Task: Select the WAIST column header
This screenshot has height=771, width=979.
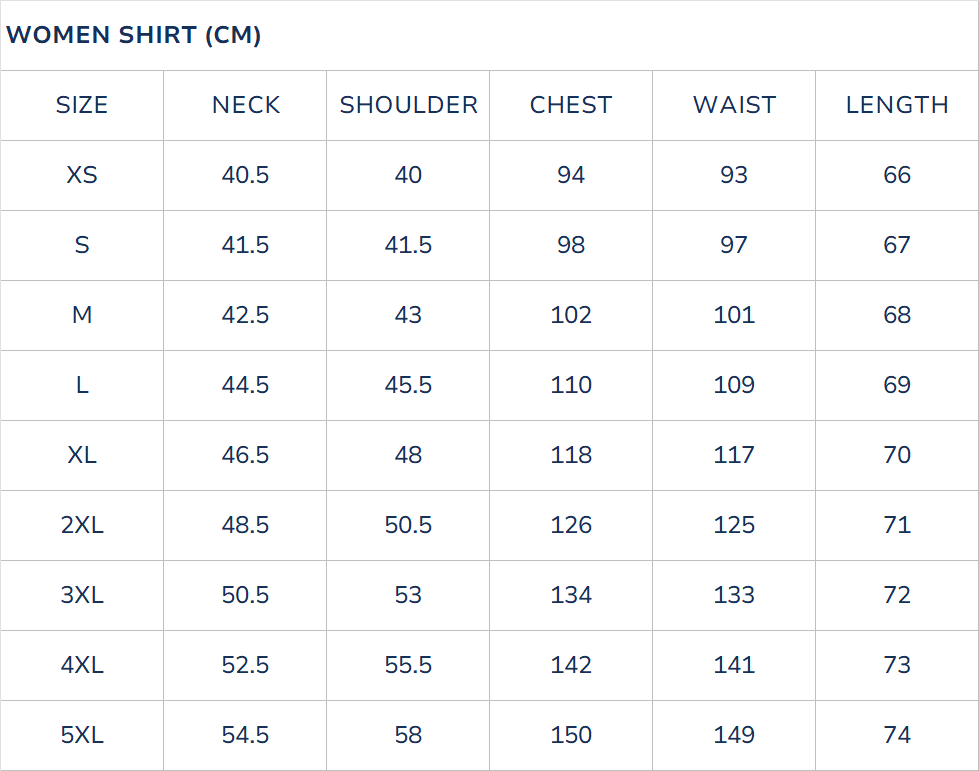Action: 734,105
